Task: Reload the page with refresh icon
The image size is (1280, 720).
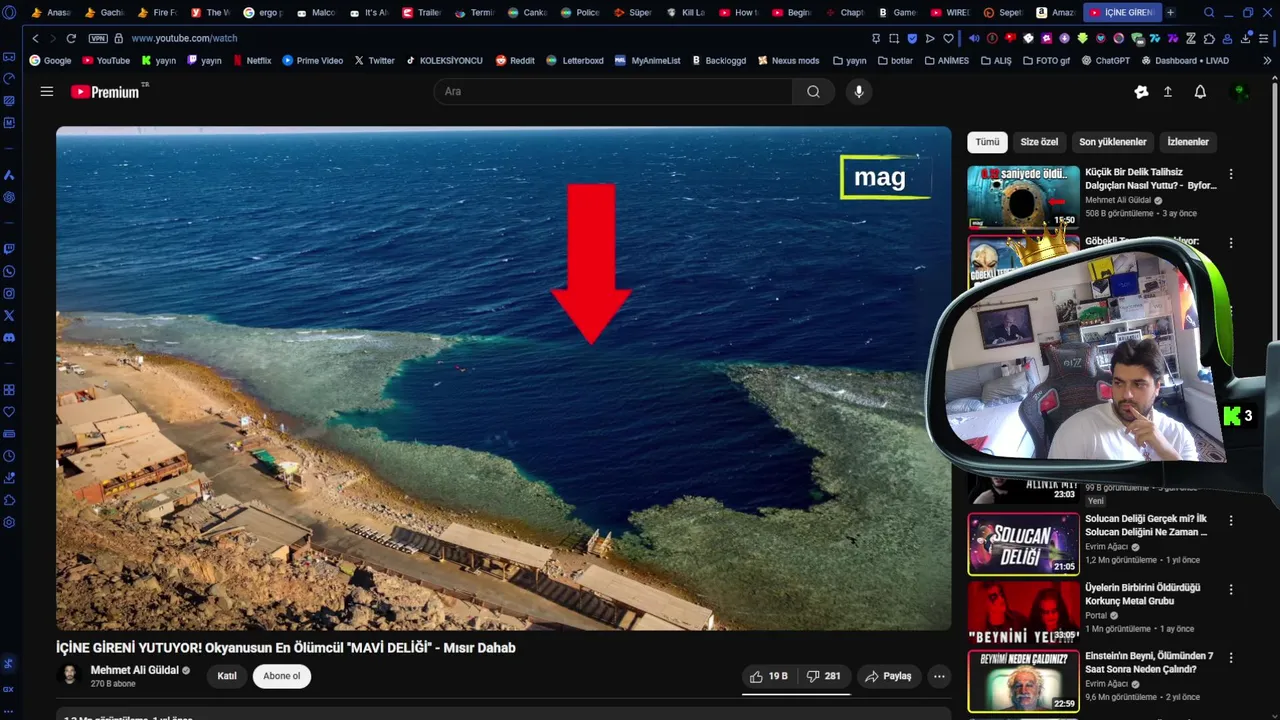Action: [71, 38]
